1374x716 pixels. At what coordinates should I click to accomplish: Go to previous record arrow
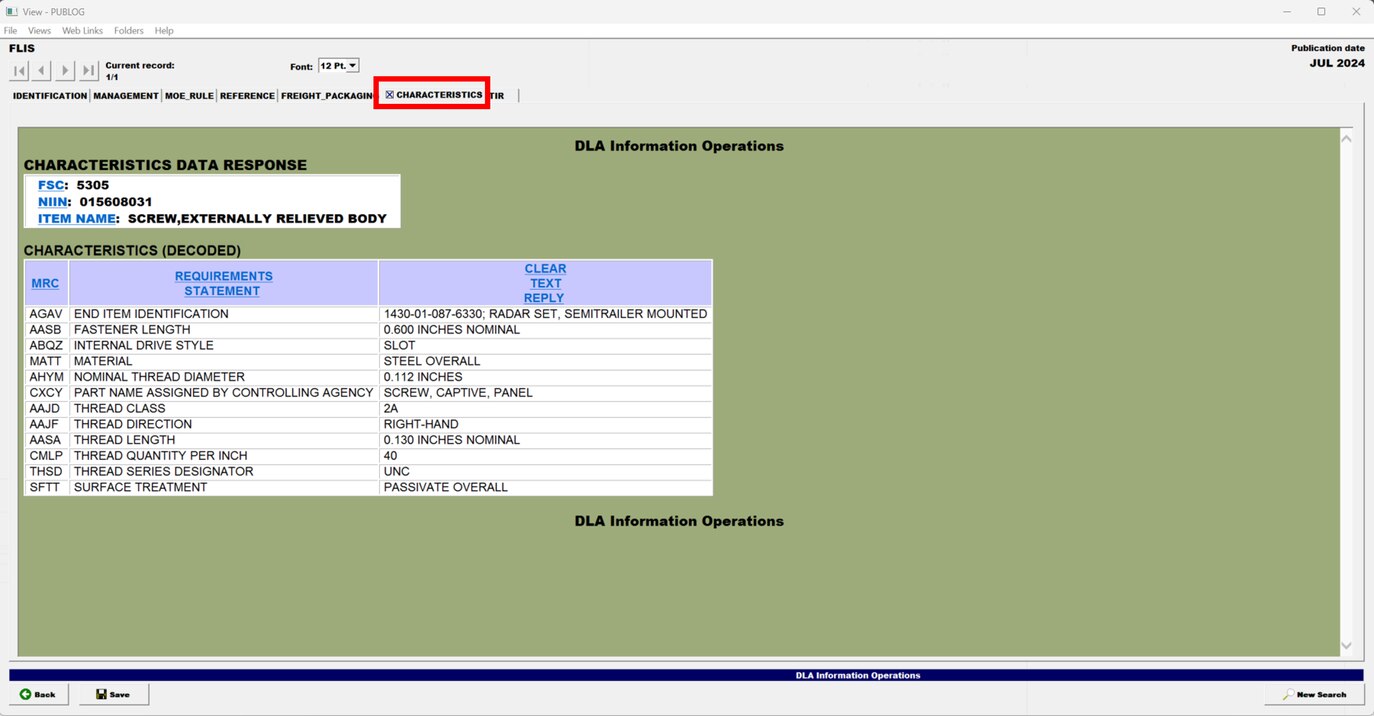(42, 70)
